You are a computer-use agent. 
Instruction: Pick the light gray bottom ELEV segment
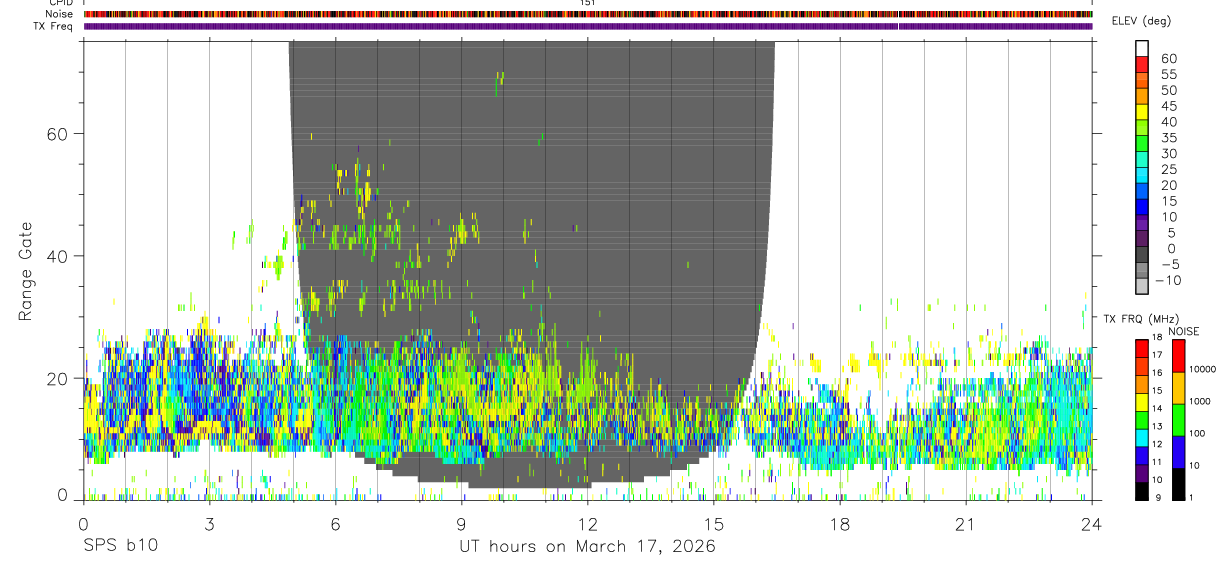[x=1142, y=287]
